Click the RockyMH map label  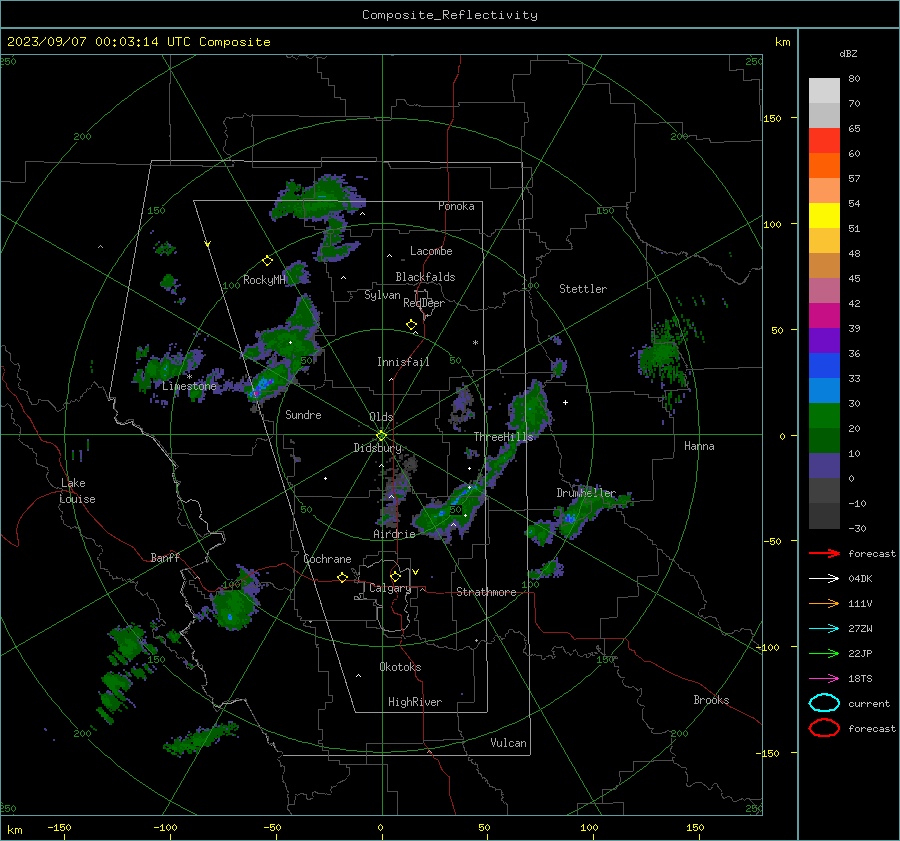(x=264, y=280)
